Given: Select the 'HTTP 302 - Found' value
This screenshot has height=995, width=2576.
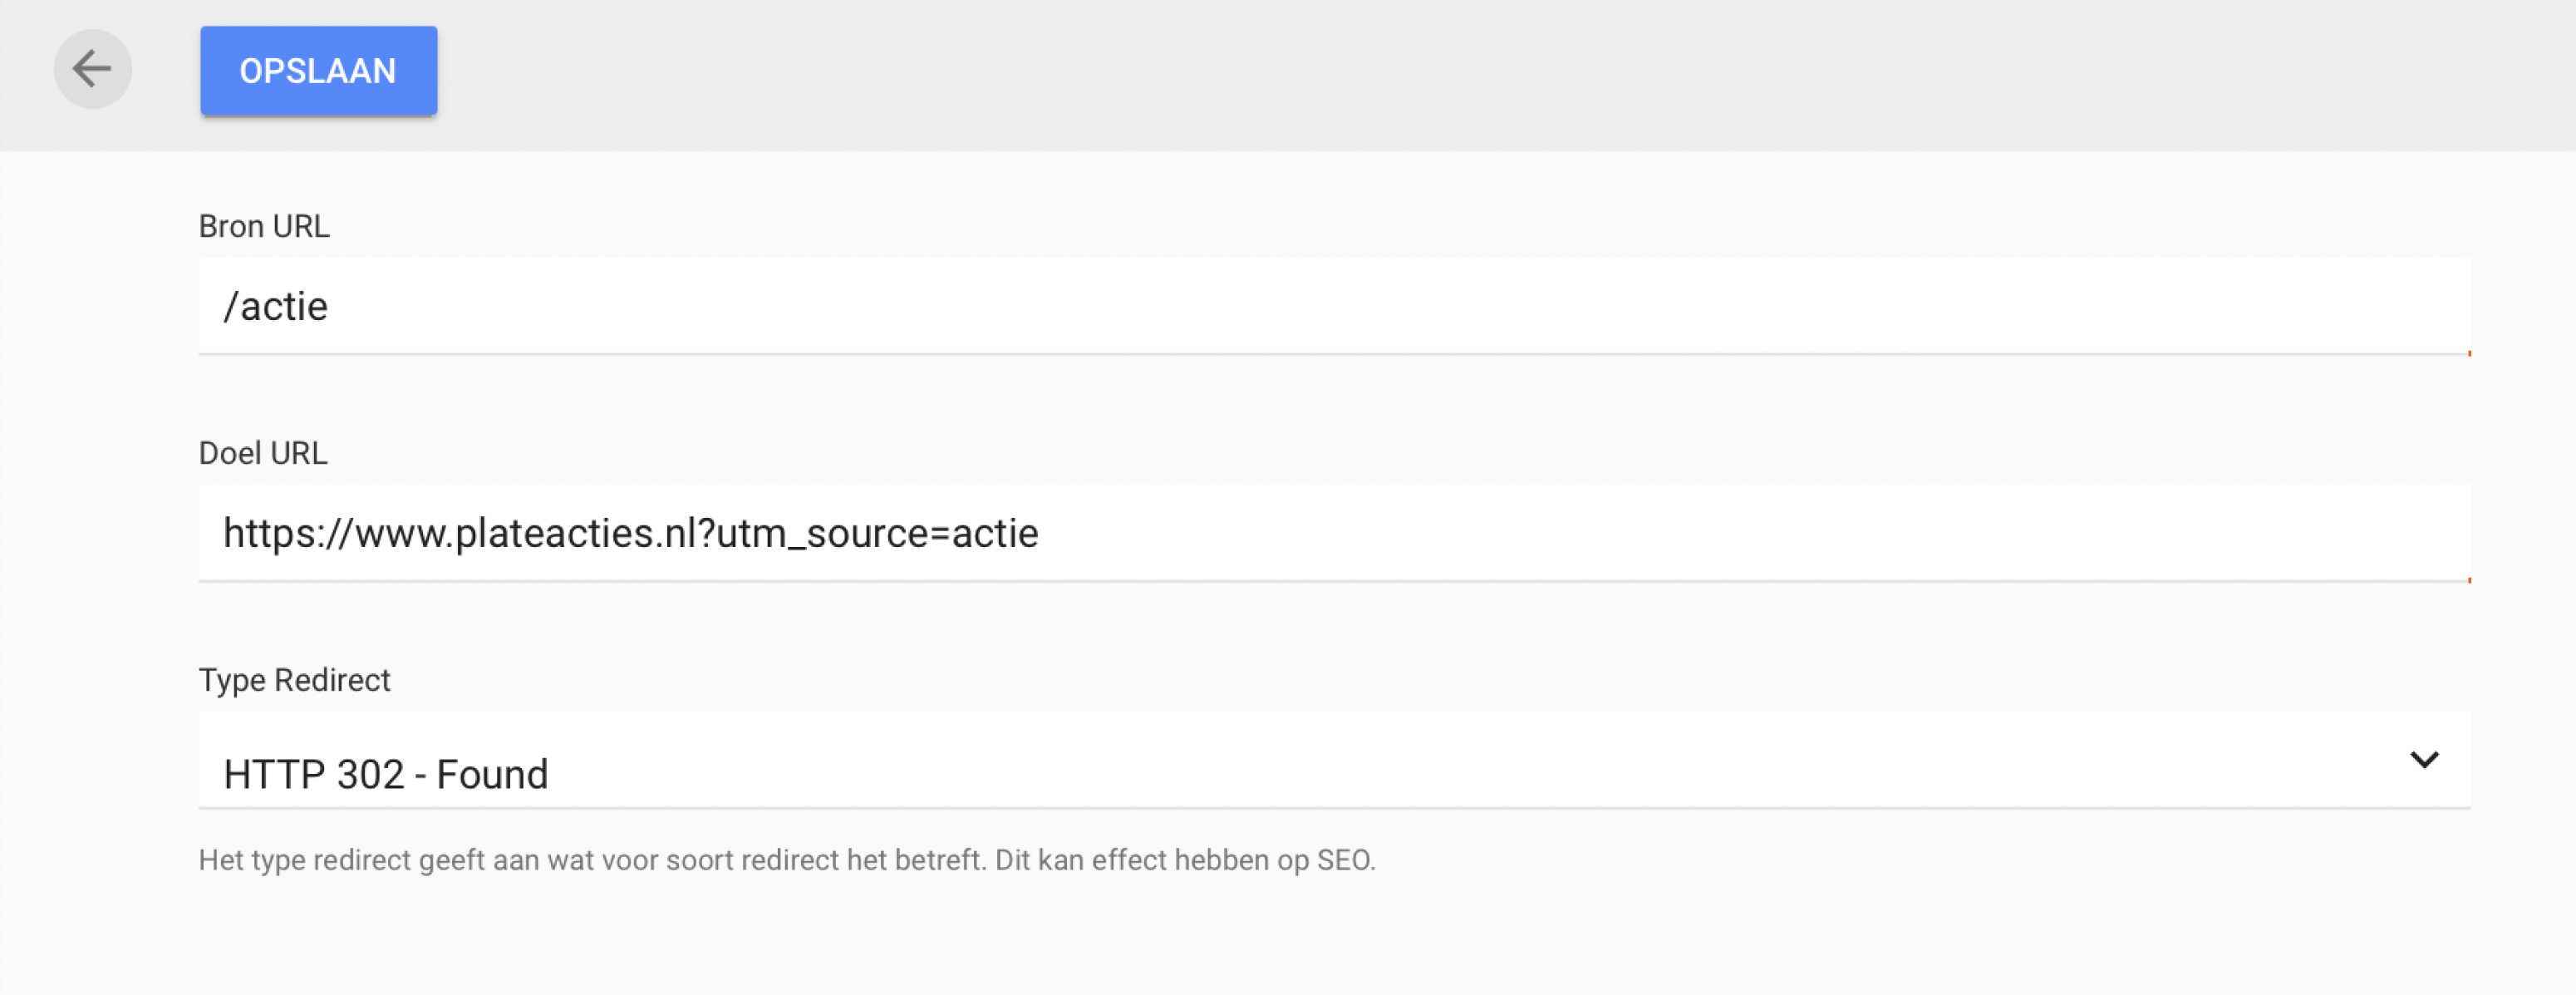Looking at the screenshot, I should (x=386, y=774).
